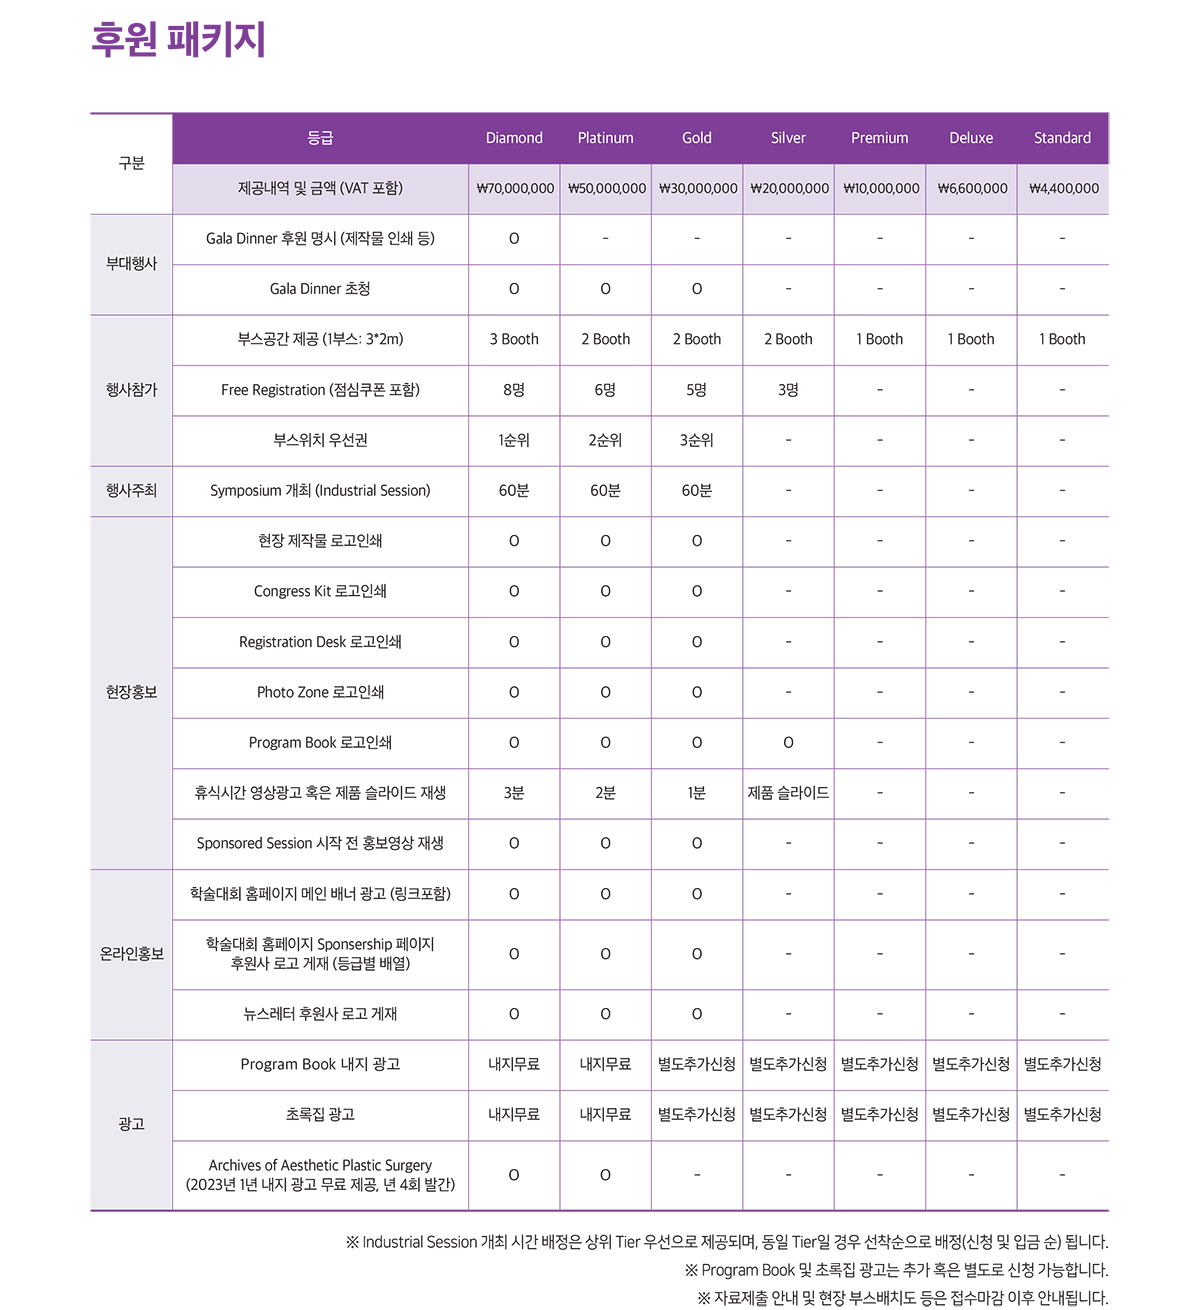Click the ₩20,000,000 Silver price
This screenshot has height=1310, width=1200.
point(789,188)
